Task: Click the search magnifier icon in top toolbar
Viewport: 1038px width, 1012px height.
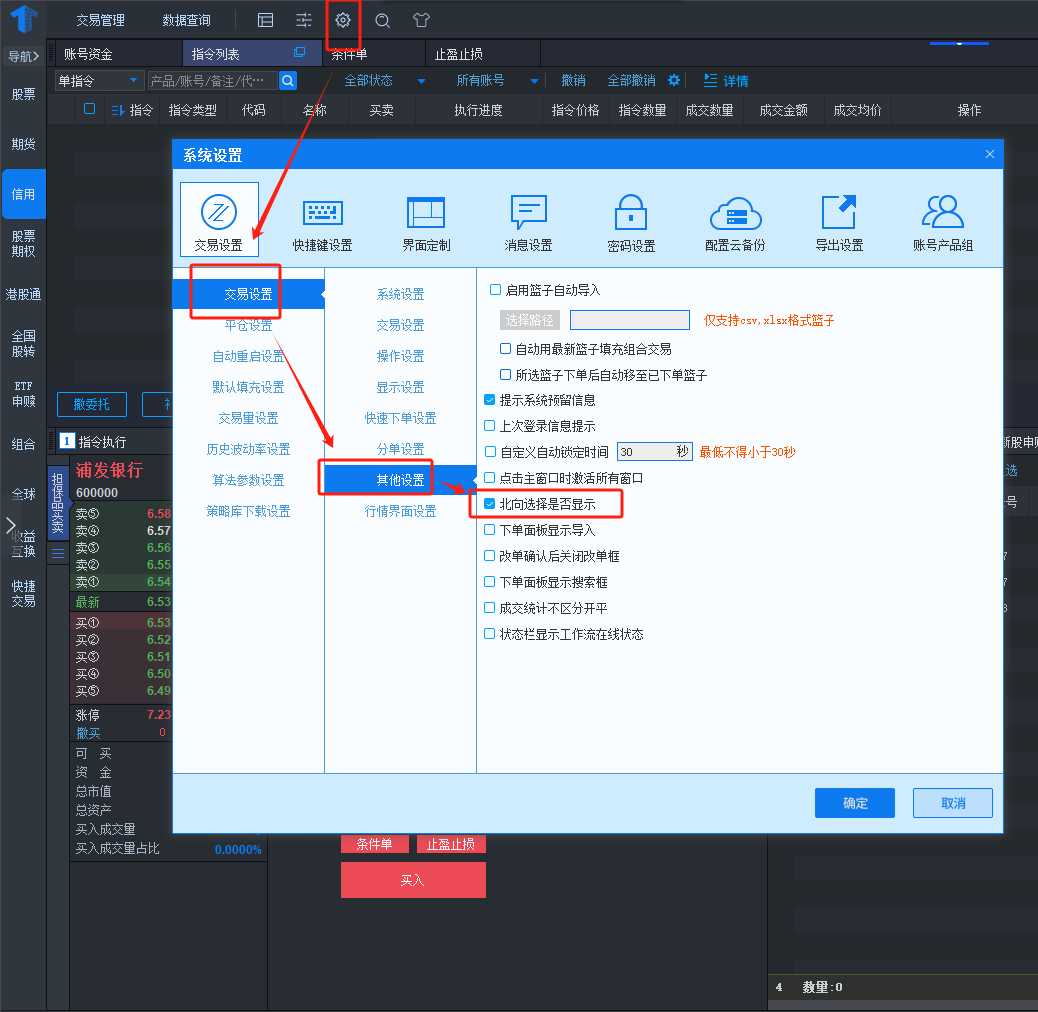Action: point(382,21)
